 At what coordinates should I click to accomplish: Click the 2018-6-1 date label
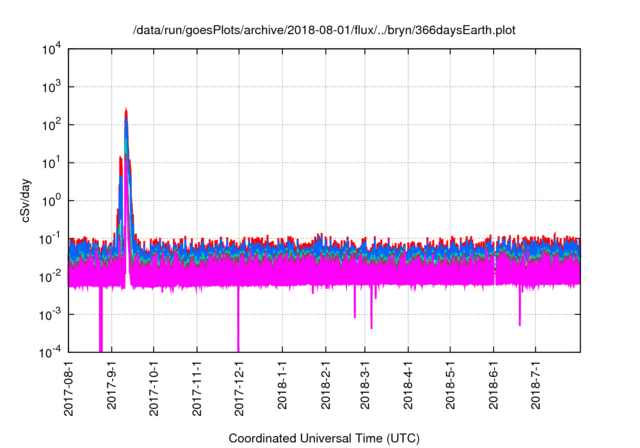493,385
